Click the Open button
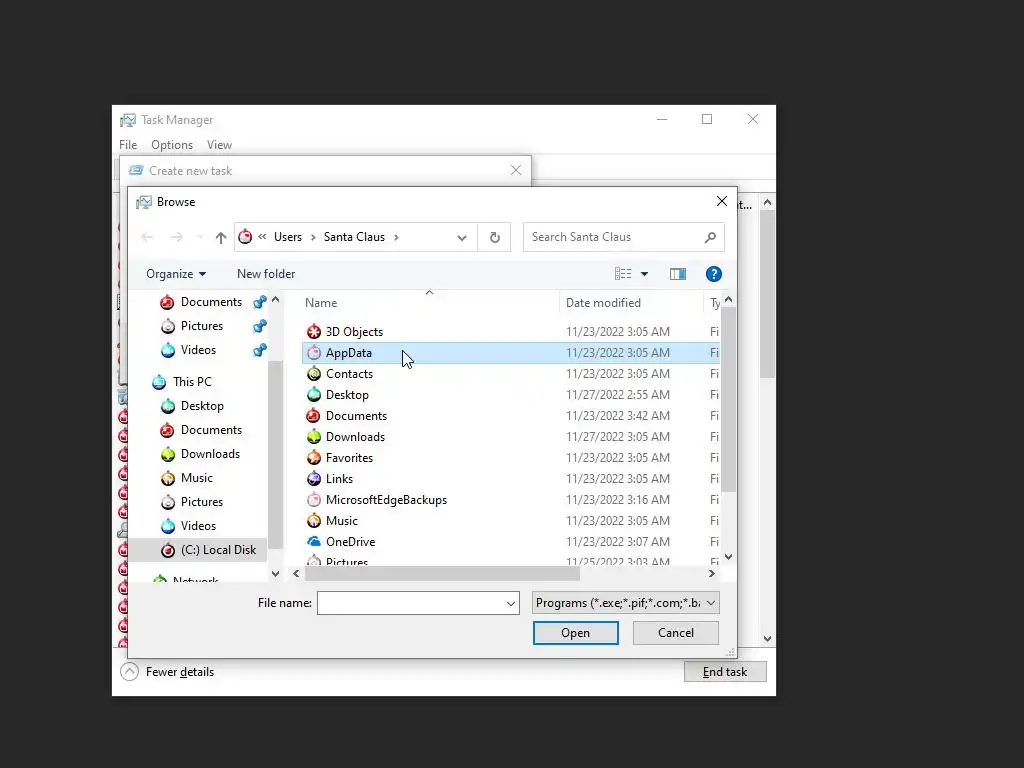This screenshot has height=768, width=1024. click(575, 633)
